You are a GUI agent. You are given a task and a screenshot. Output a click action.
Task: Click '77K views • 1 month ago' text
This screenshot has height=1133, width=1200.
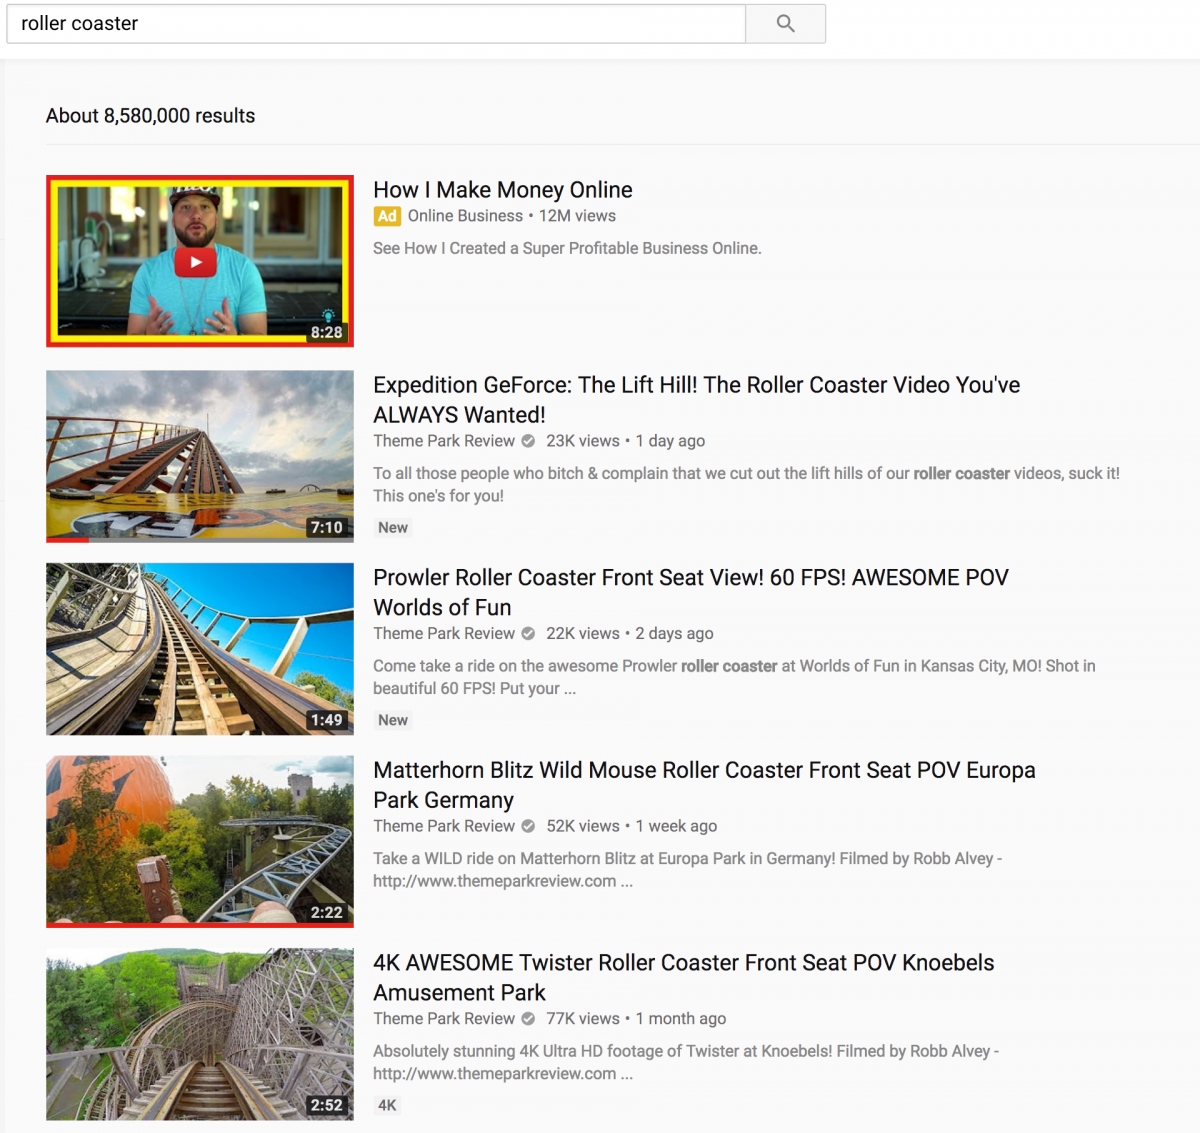coord(636,1019)
